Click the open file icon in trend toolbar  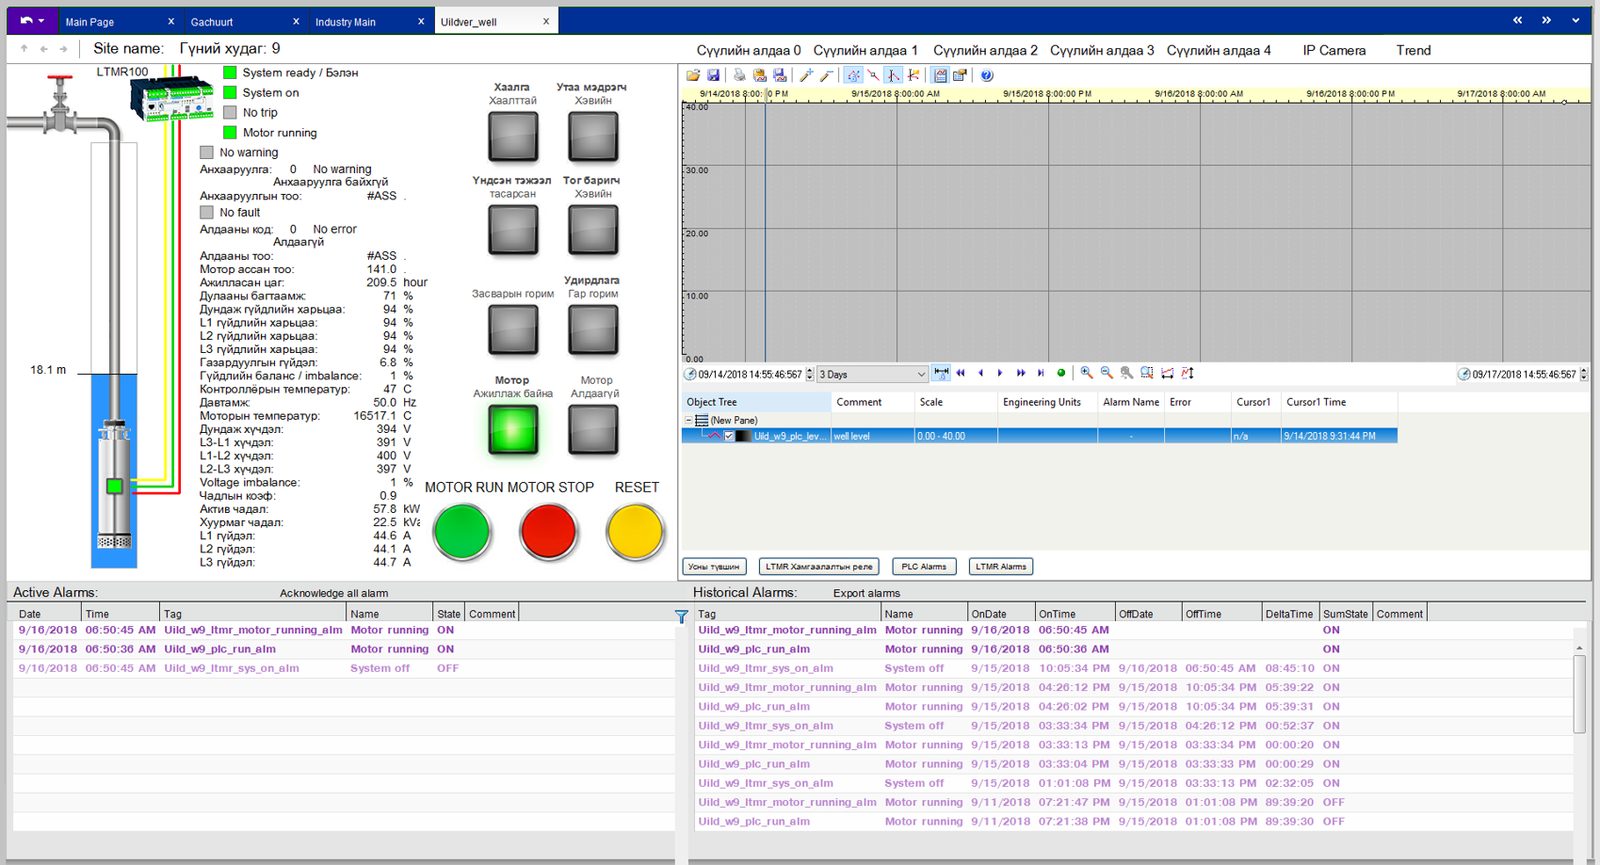point(693,75)
